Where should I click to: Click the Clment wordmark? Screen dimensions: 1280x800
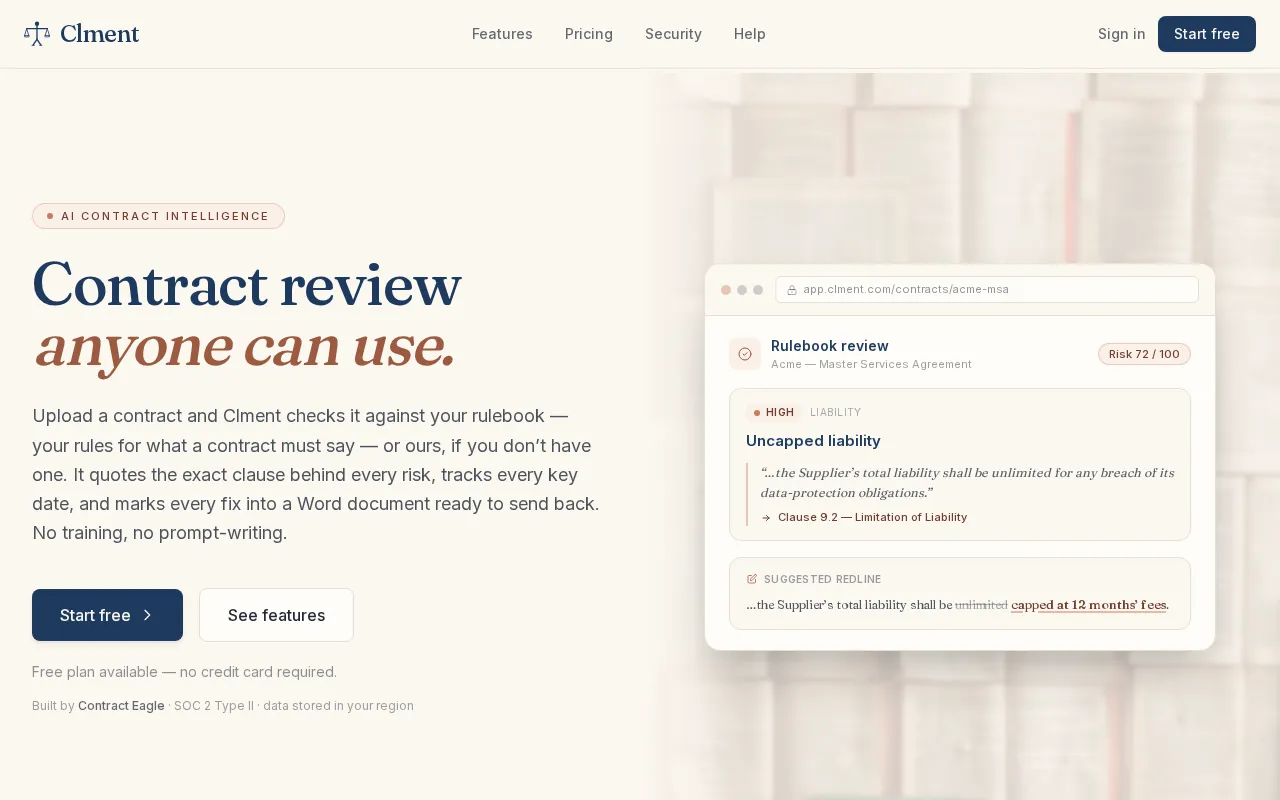(99, 34)
